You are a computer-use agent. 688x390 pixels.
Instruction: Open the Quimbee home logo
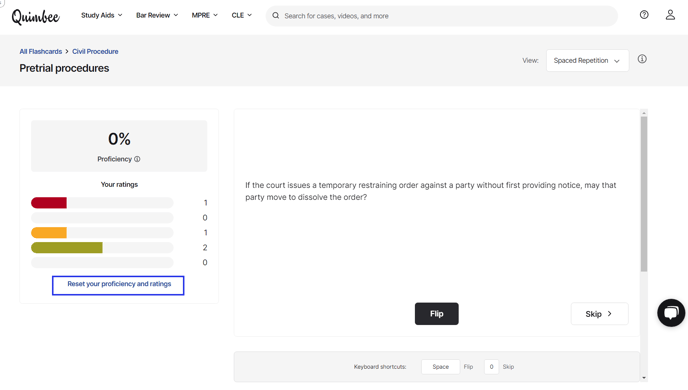pos(36,16)
